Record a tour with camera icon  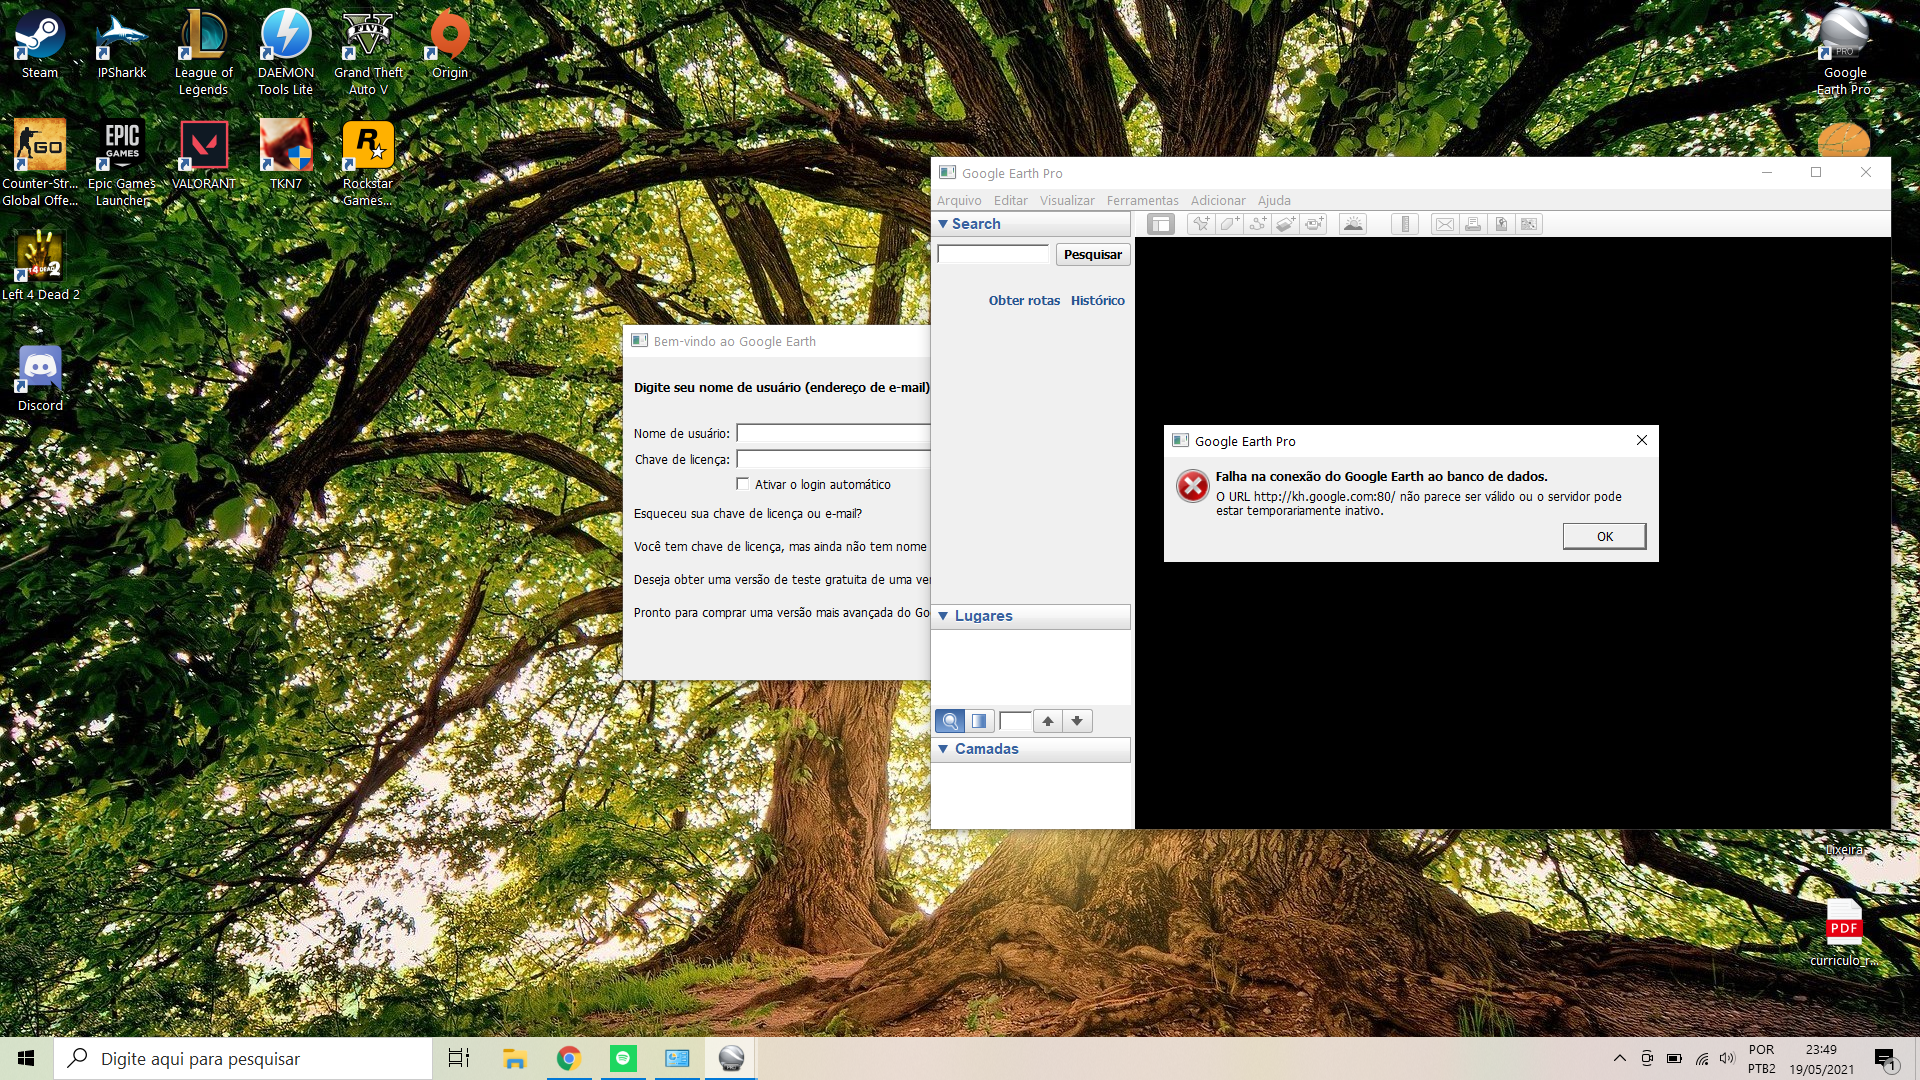coord(1314,224)
